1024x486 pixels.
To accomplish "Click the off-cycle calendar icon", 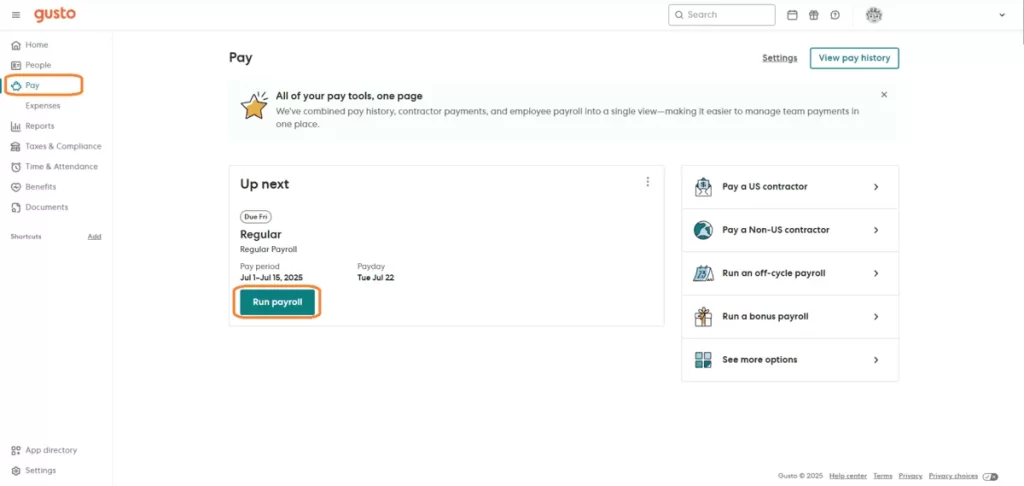I will point(703,273).
